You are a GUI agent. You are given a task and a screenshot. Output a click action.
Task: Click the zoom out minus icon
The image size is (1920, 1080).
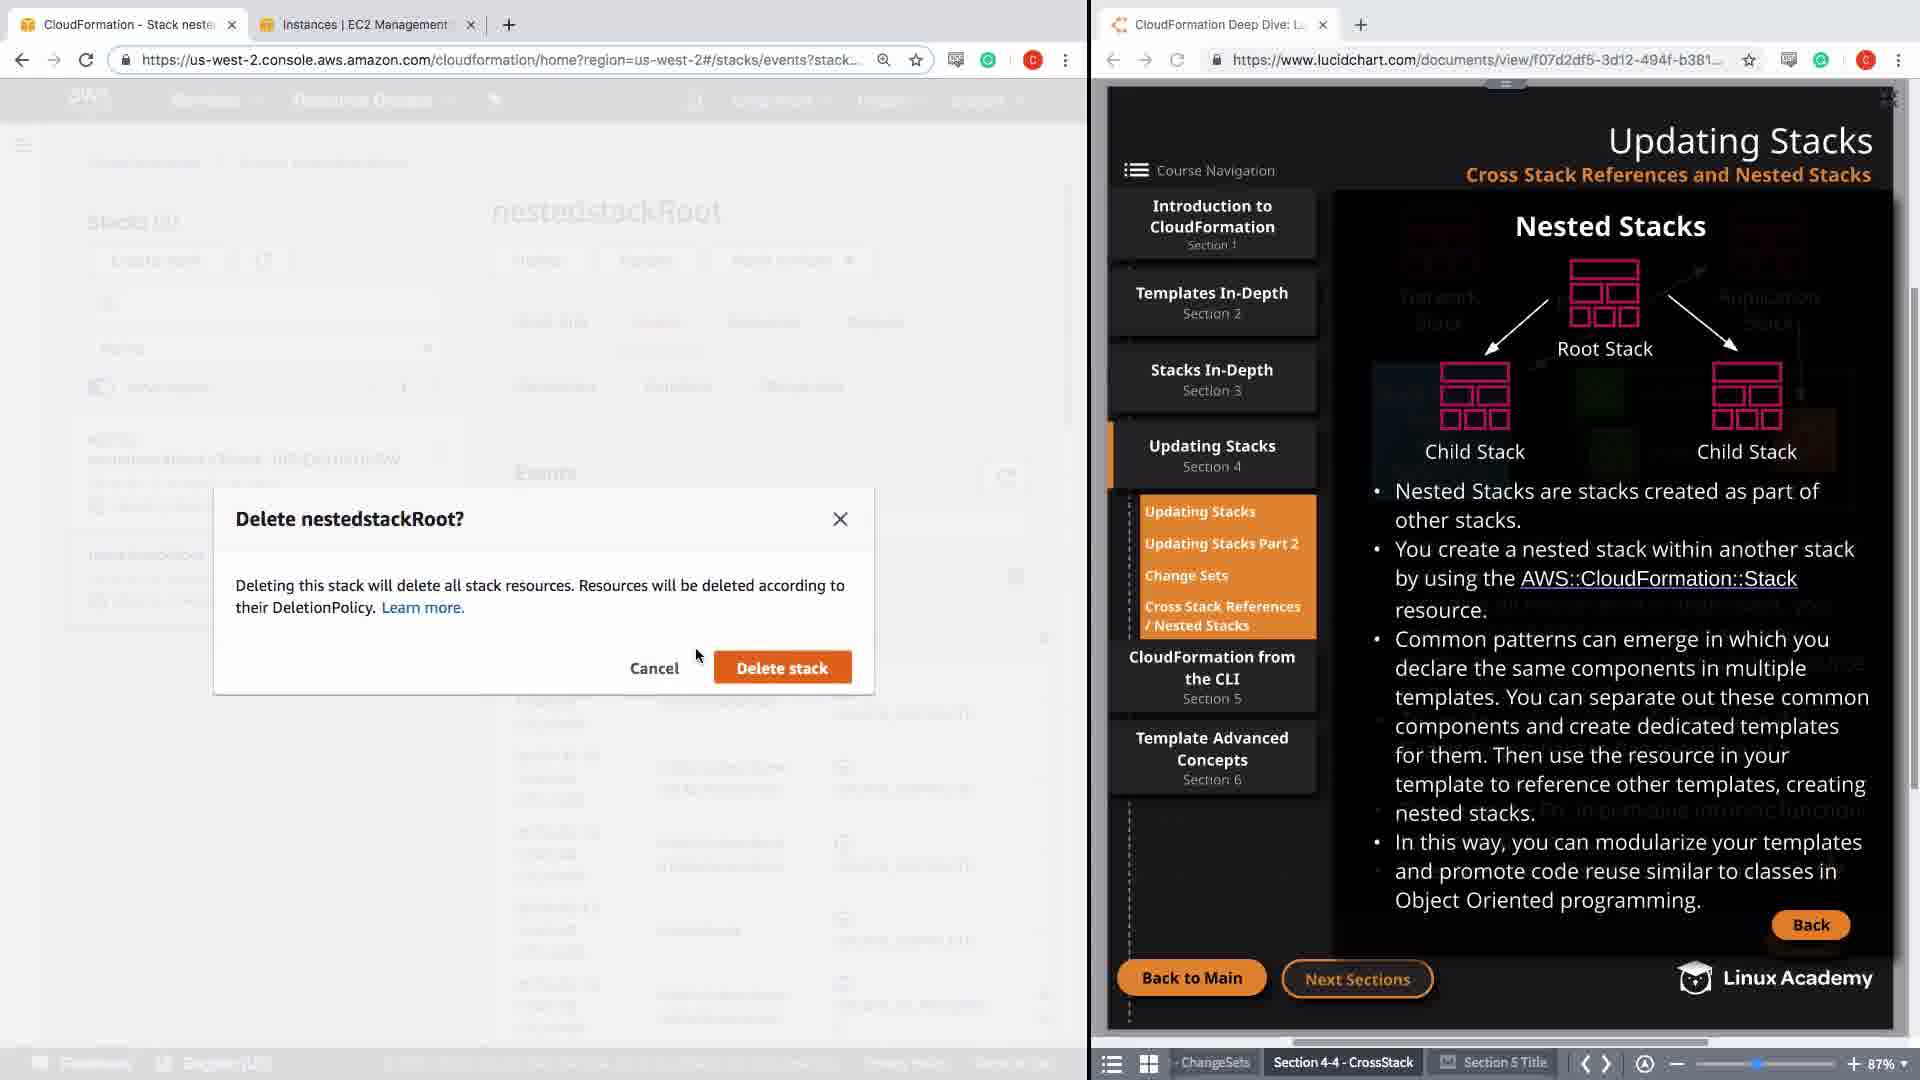click(1677, 1064)
